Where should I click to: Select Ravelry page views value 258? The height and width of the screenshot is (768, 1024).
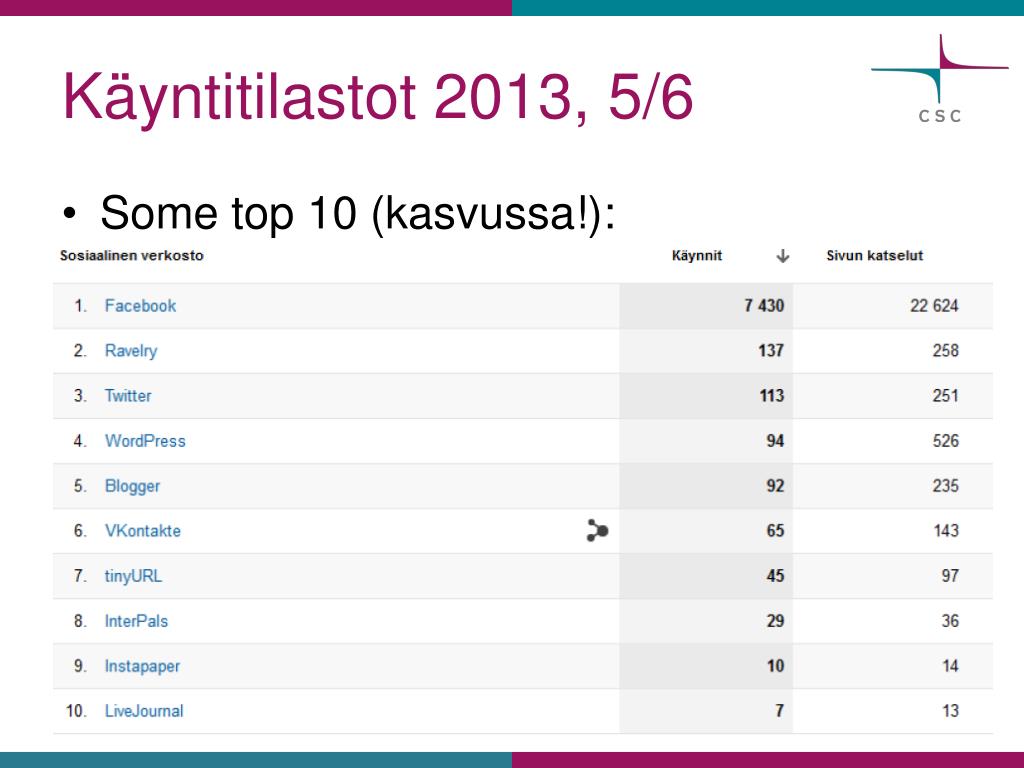pos(945,351)
